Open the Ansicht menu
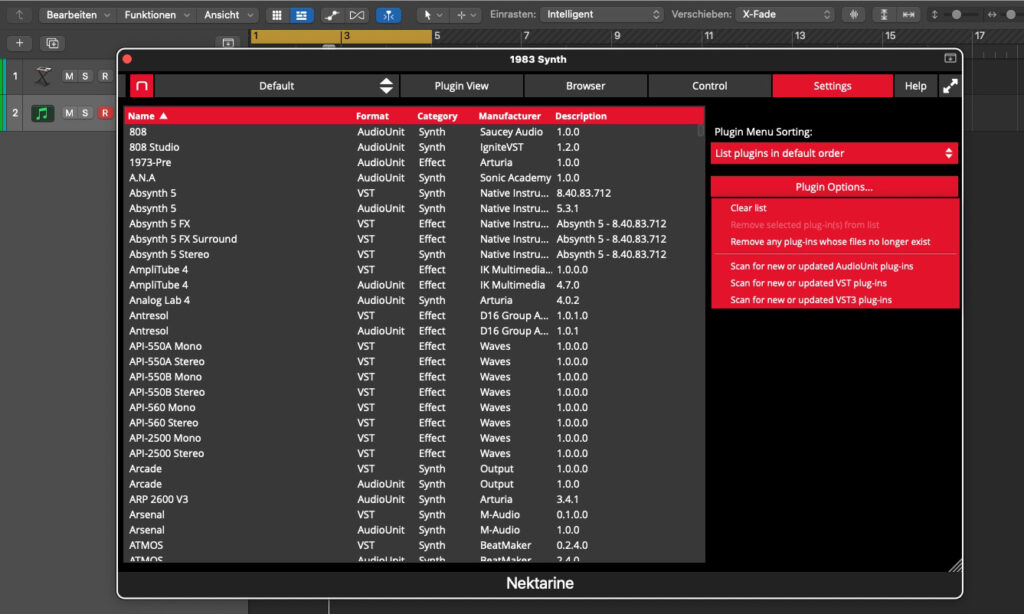The image size is (1024, 614). pyautogui.click(x=228, y=14)
